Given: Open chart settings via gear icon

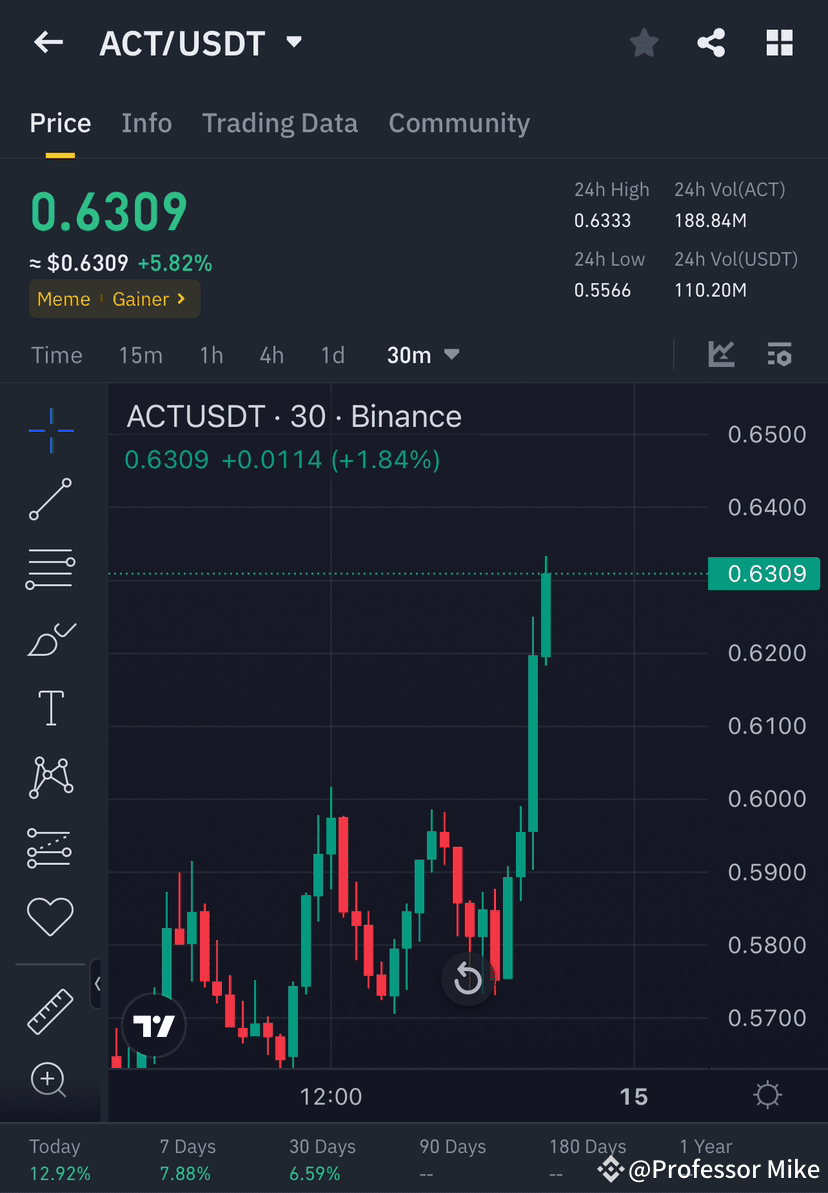Looking at the screenshot, I should pos(767,1096).
